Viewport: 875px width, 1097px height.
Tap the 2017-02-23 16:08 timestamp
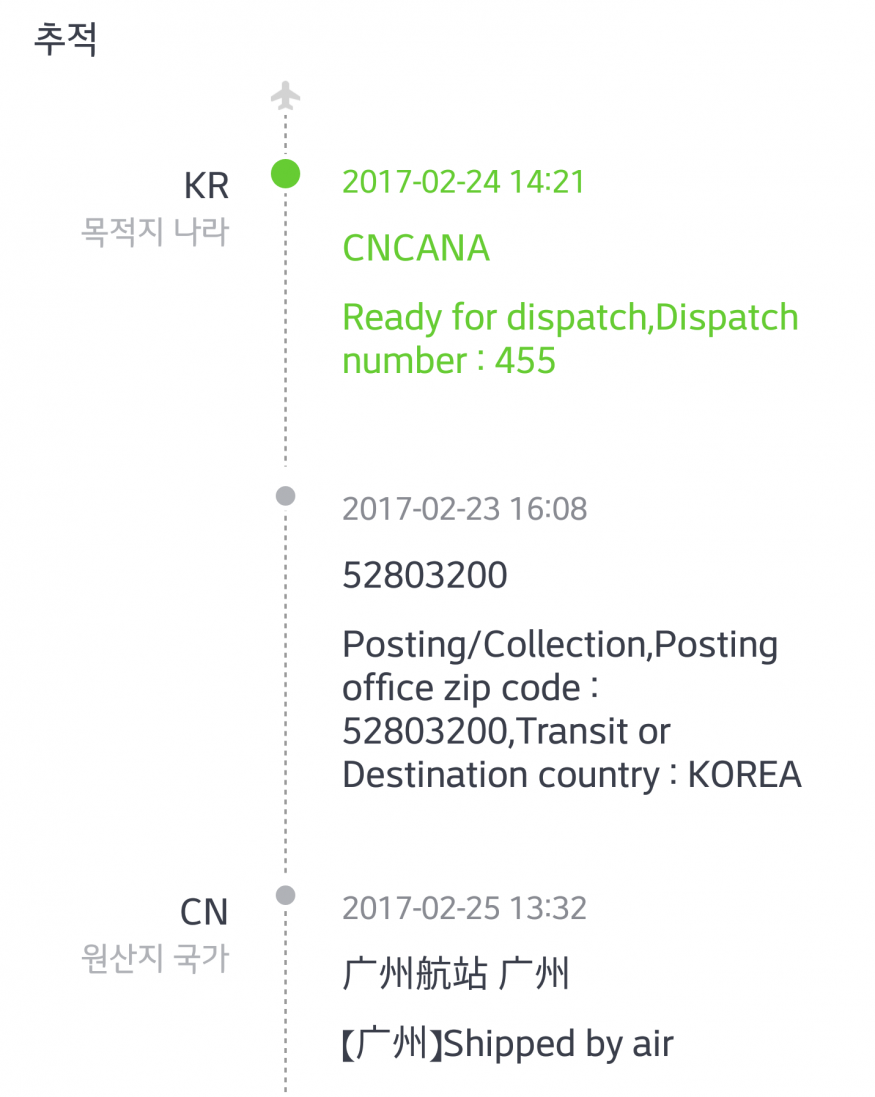tap(464, 509)
